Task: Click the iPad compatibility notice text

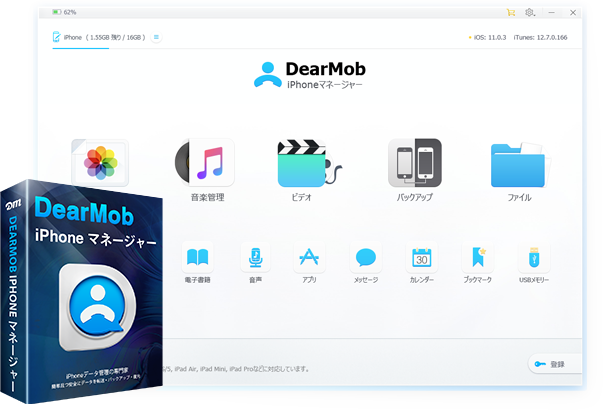Action: tap(236, 369)
